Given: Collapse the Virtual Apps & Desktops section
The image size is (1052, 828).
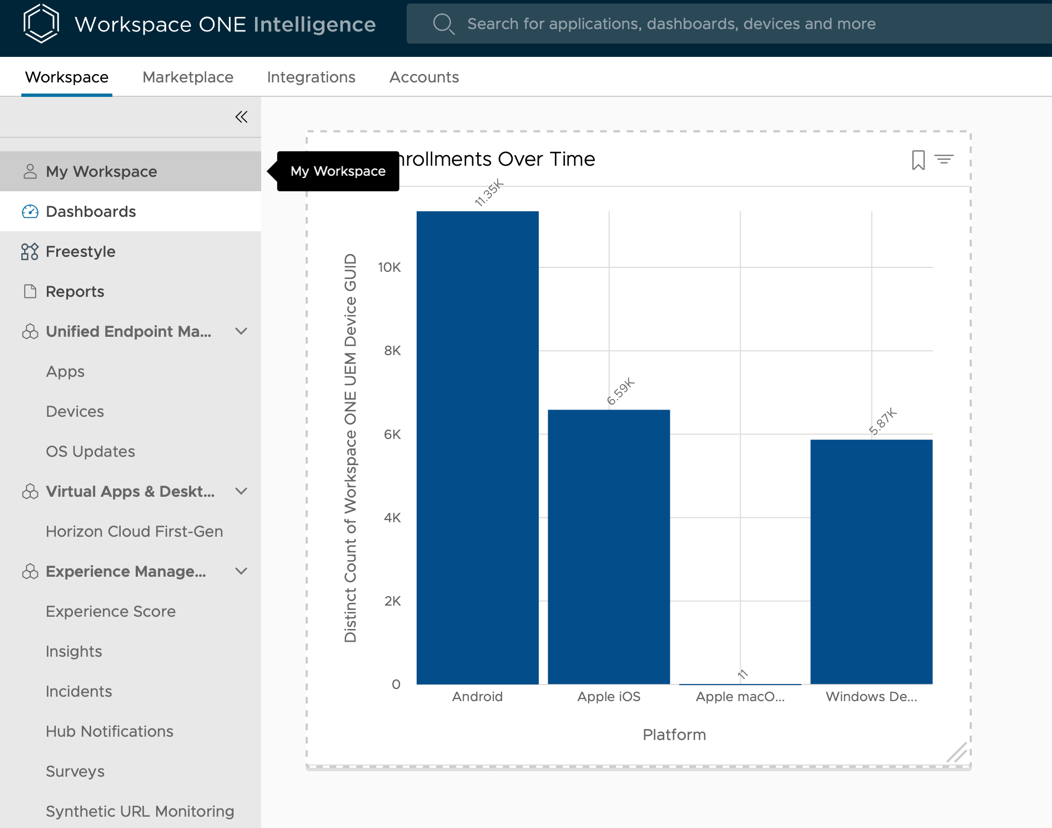Looking at the screenshot, I should (240, 491).
